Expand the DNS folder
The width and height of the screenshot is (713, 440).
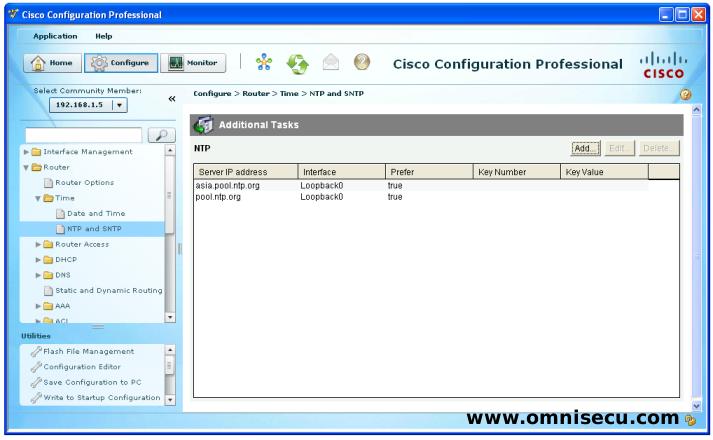click(x=38, y=275)
